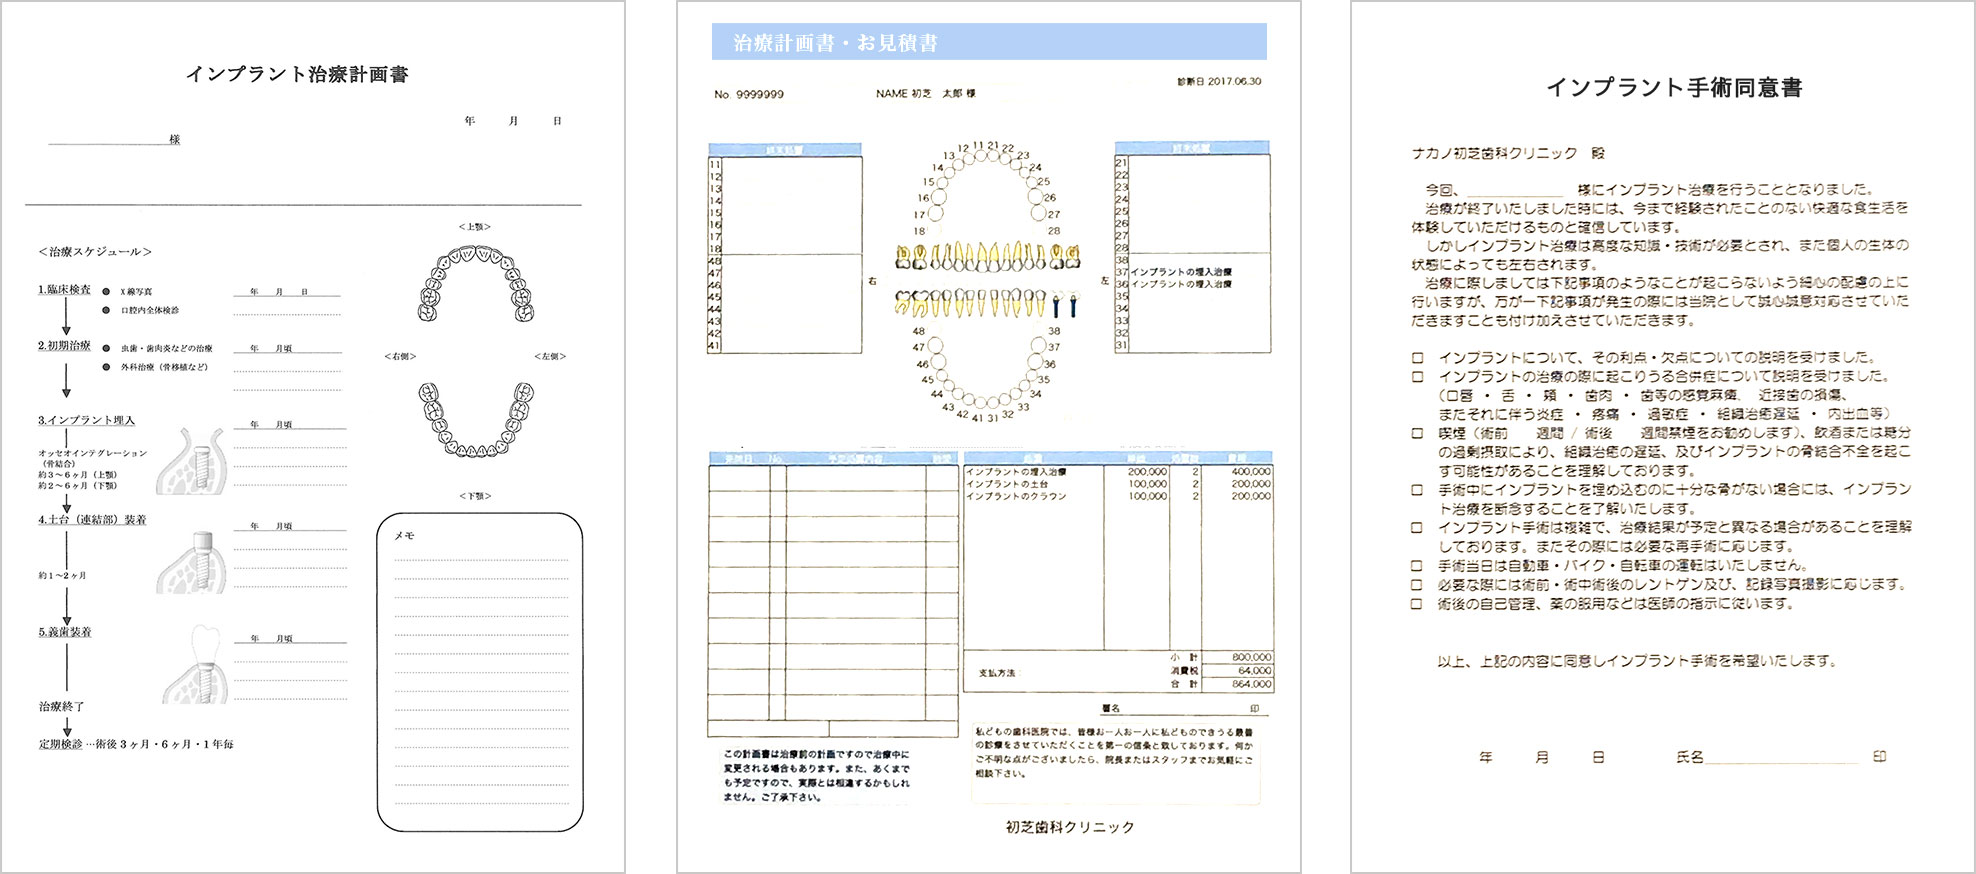Click the tooth 36 row インプラントの埋入治療

click(1181, 284)
